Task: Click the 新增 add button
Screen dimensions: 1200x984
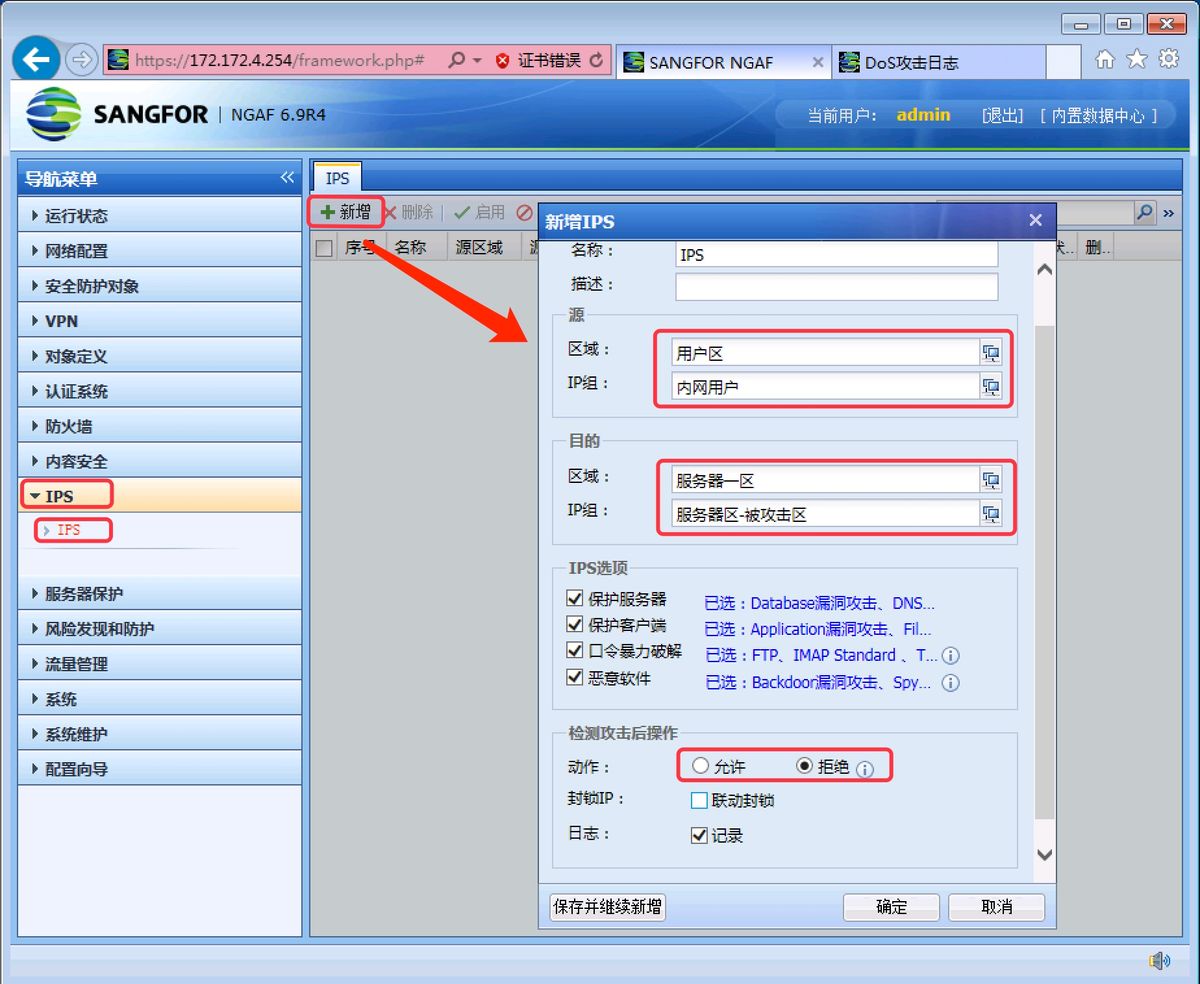Action: tap(345, 212)
